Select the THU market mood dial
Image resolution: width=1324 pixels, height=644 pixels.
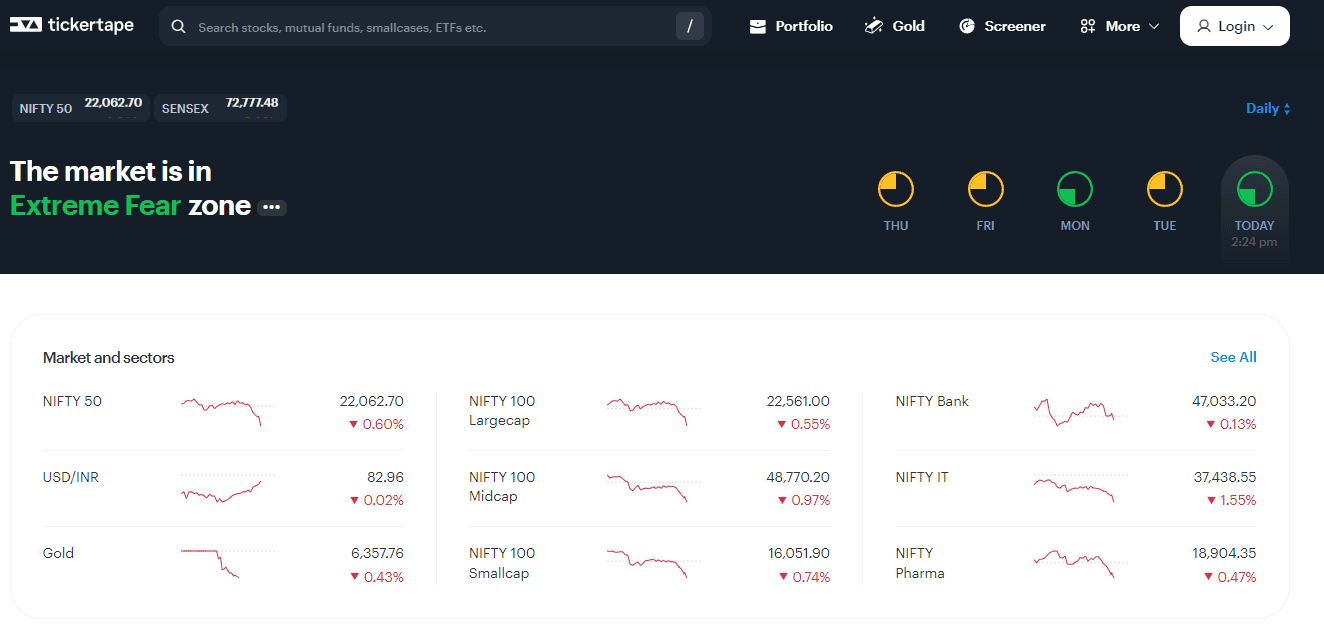(896, 189)
